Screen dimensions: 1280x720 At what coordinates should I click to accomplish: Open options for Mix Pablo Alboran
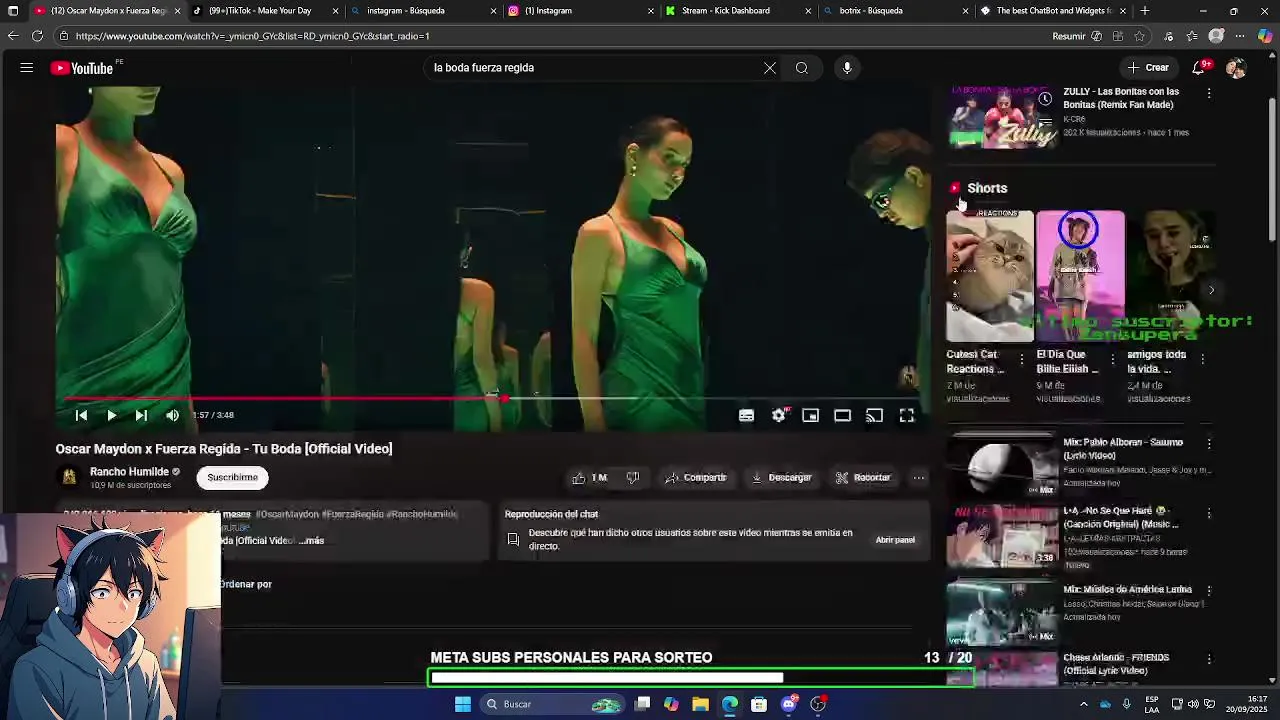click(1209, 443)
